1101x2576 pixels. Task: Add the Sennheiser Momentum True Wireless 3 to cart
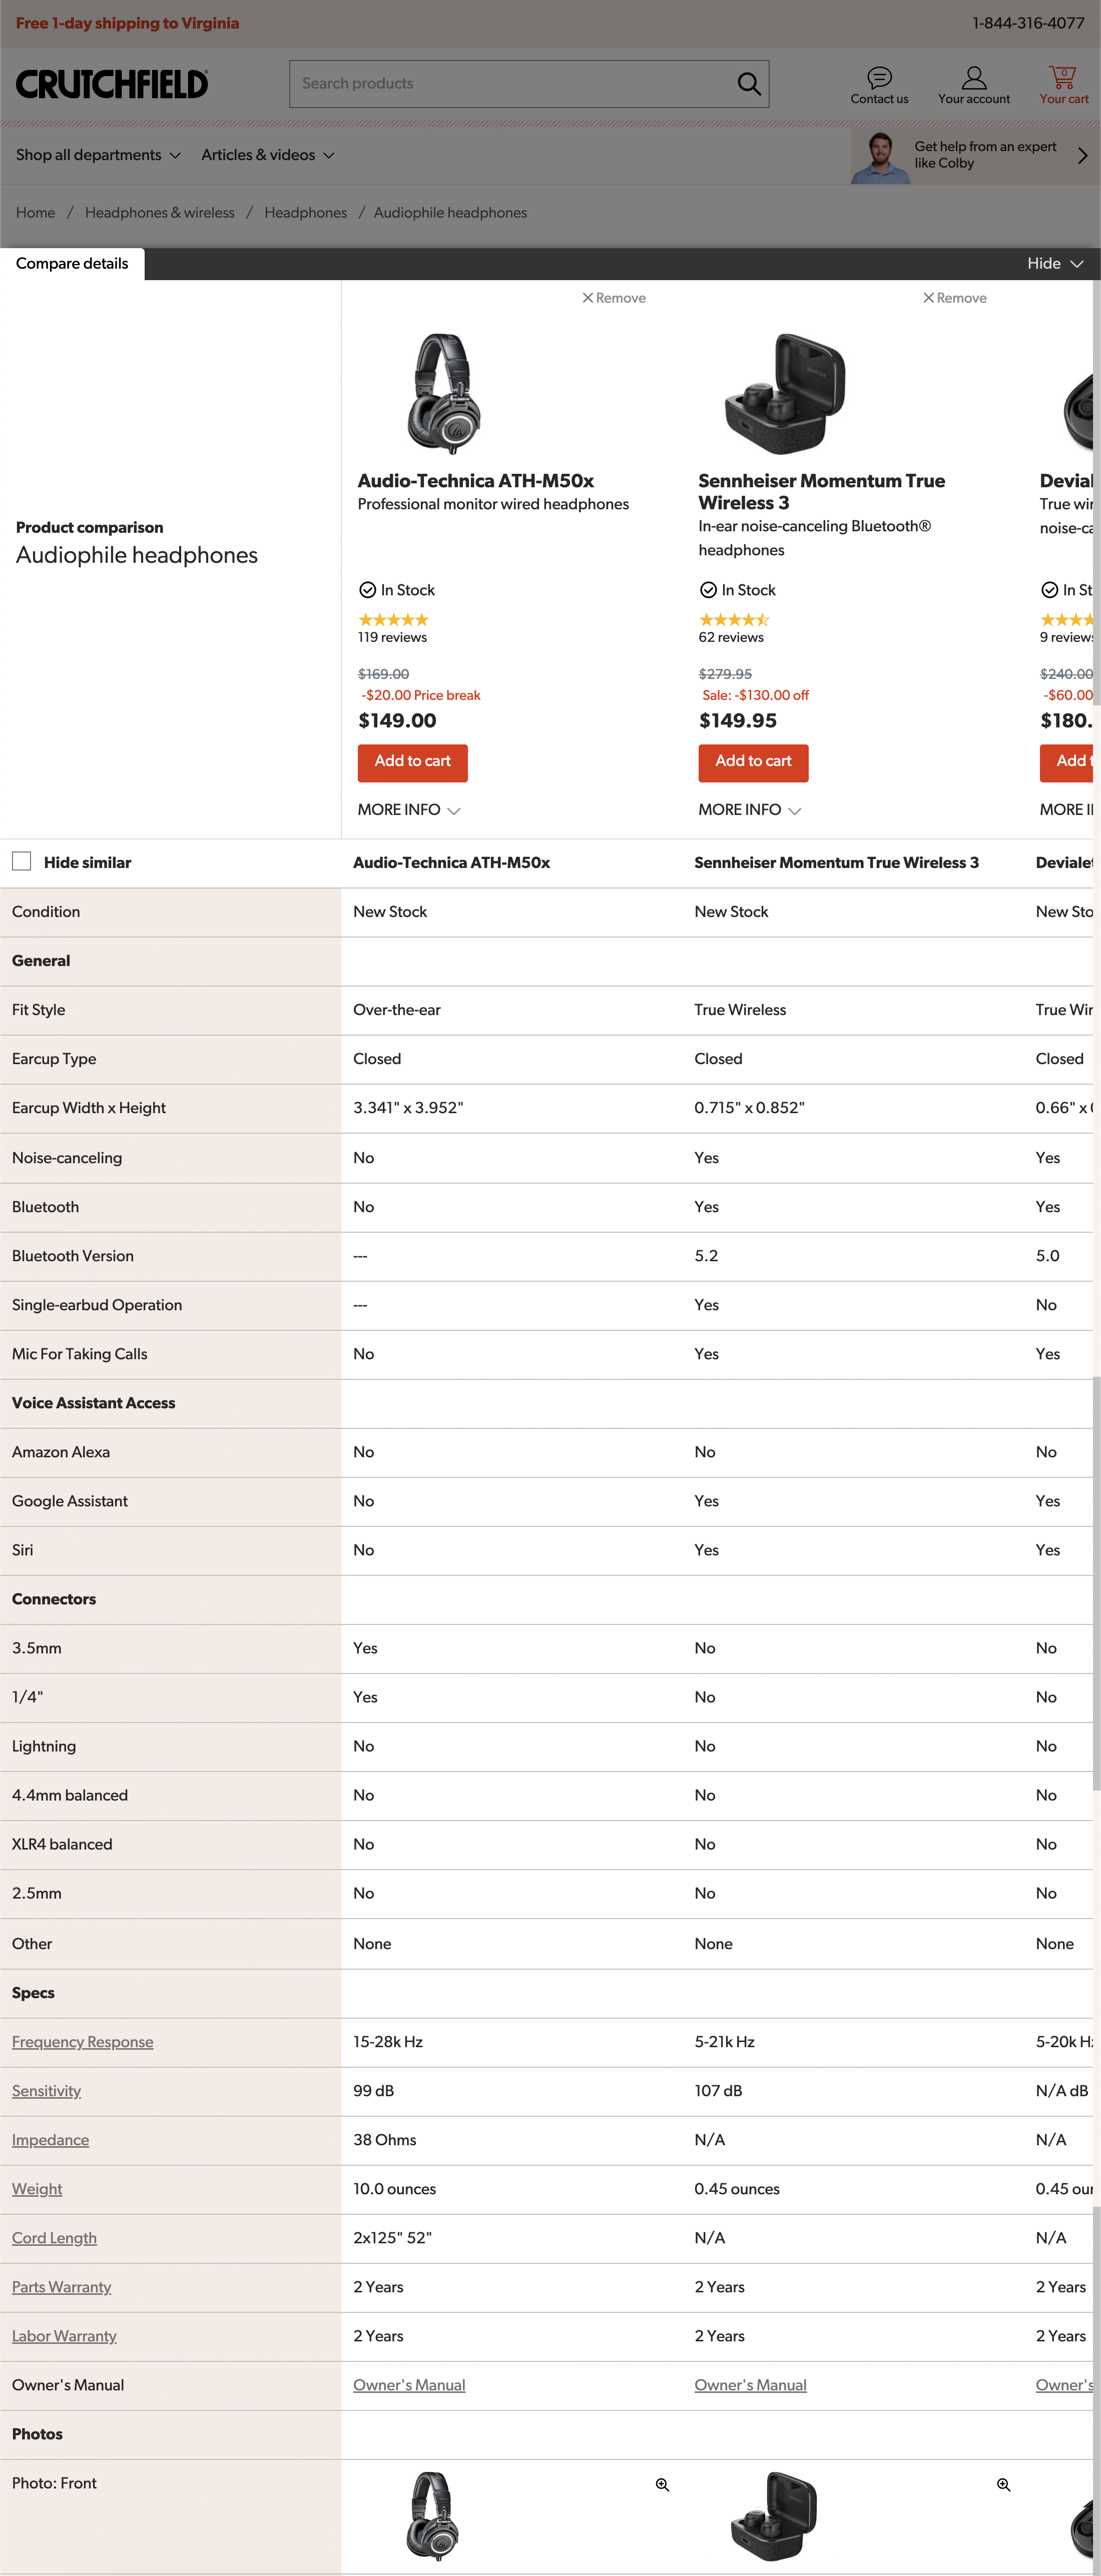point(753,763)
